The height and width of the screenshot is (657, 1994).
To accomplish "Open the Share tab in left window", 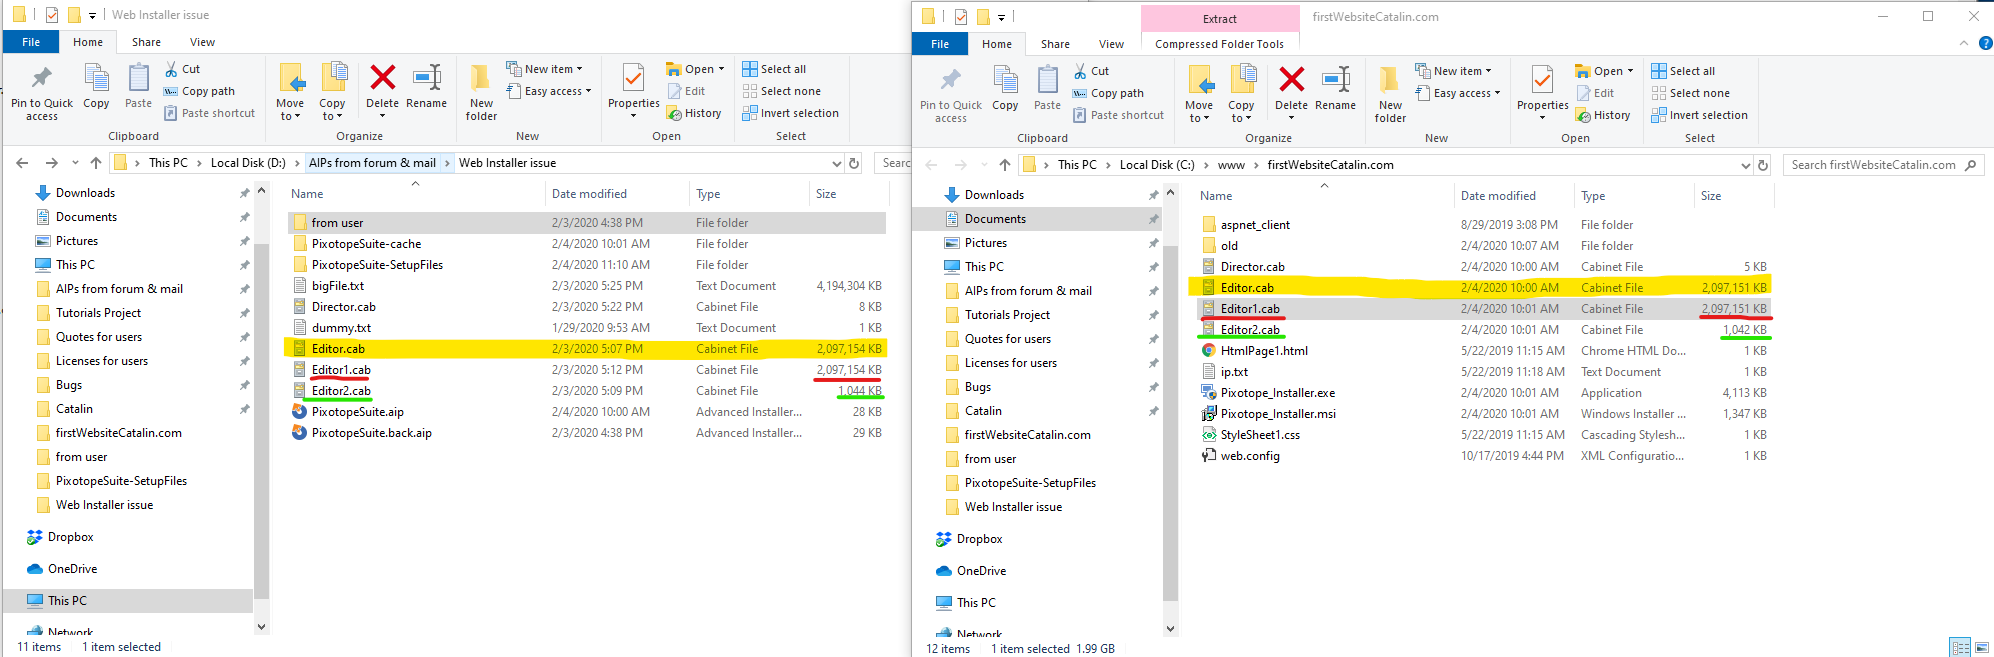I will pos(146,42).
